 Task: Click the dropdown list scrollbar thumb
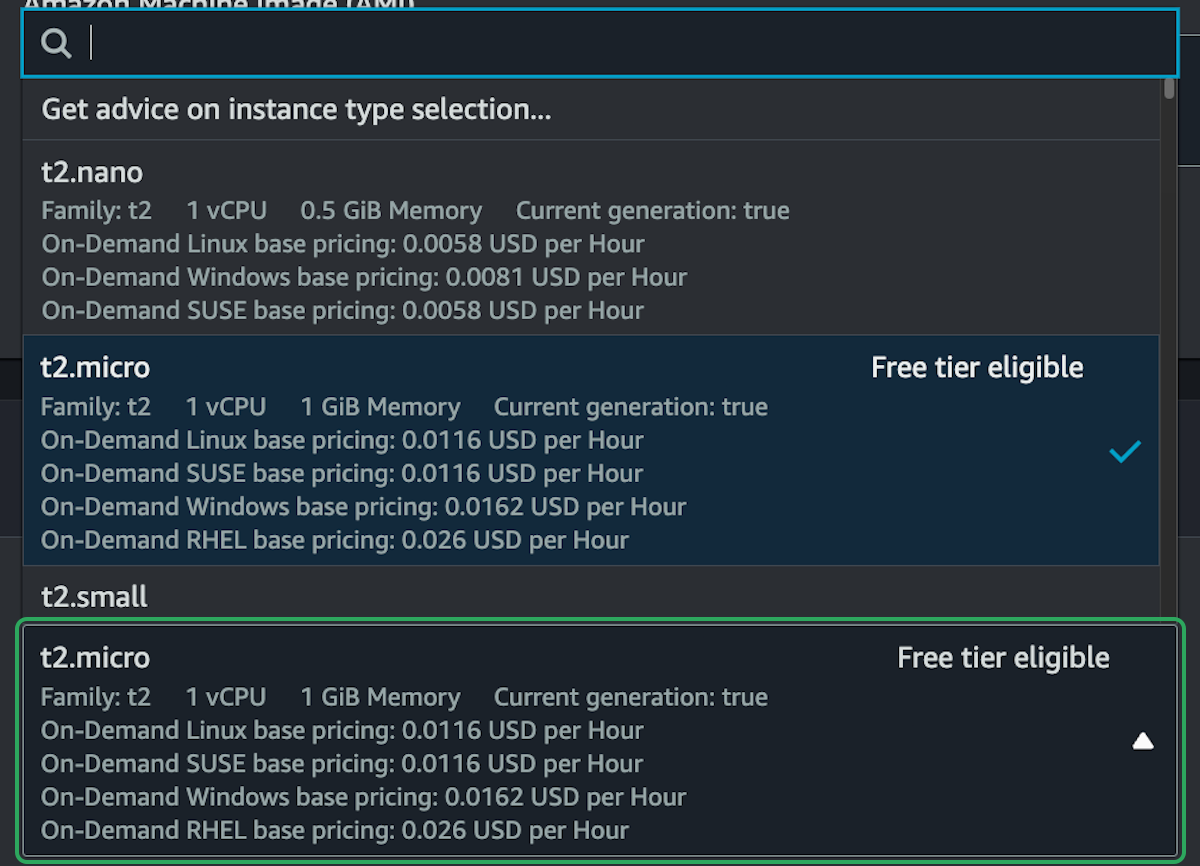pos(1169,88)
